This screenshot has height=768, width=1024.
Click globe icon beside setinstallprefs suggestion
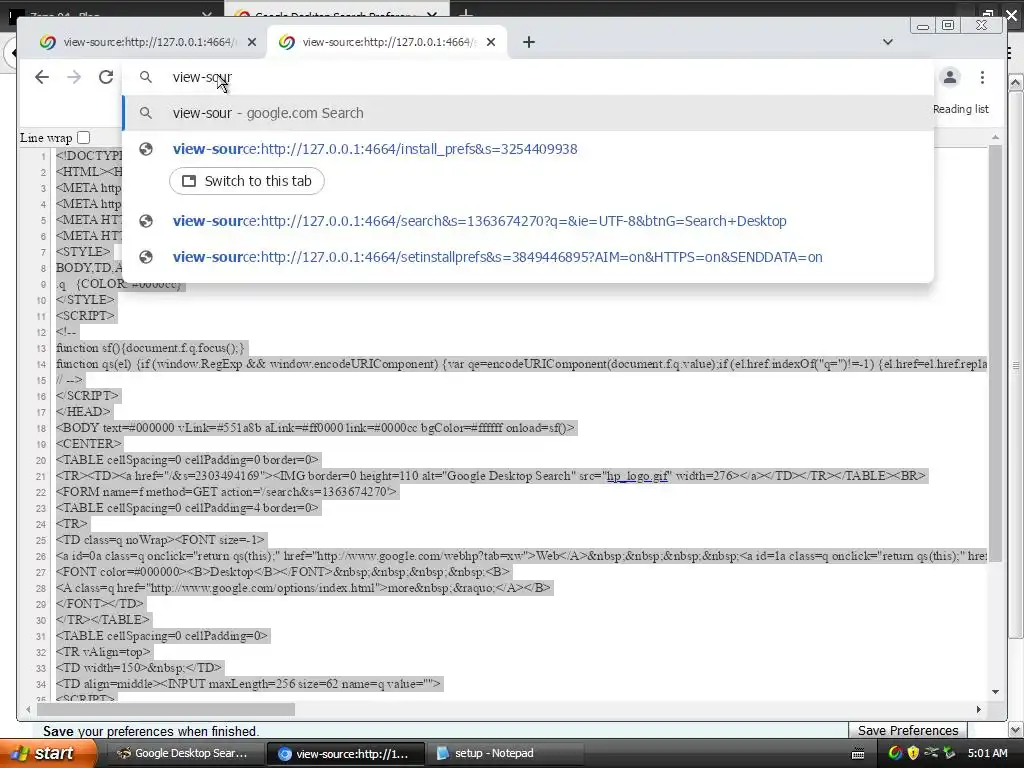tap(146, 257)
